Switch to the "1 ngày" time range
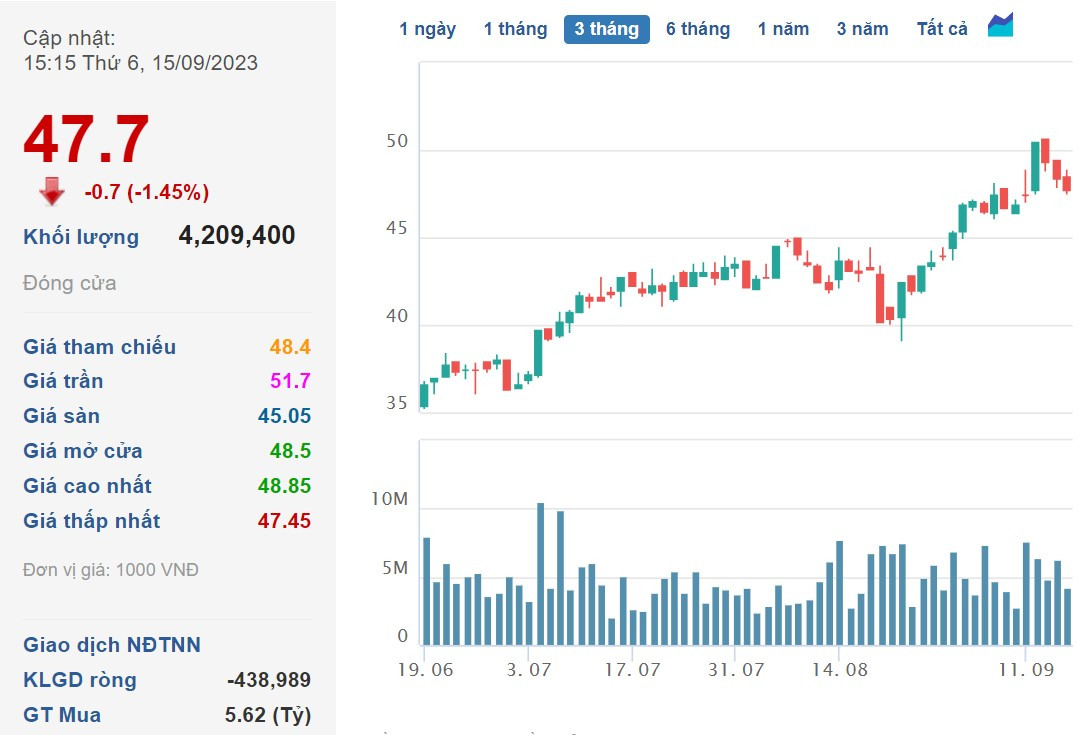The image size is (1078, 735). coord(427,29)
